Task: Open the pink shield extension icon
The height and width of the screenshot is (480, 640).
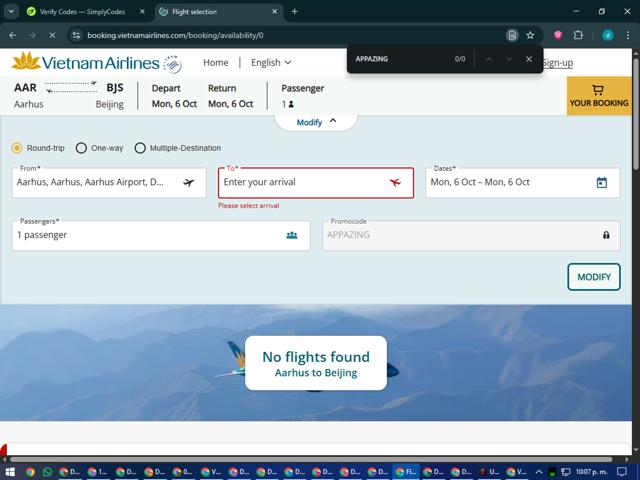Action: pyautogui.click(x=558, y=35)
